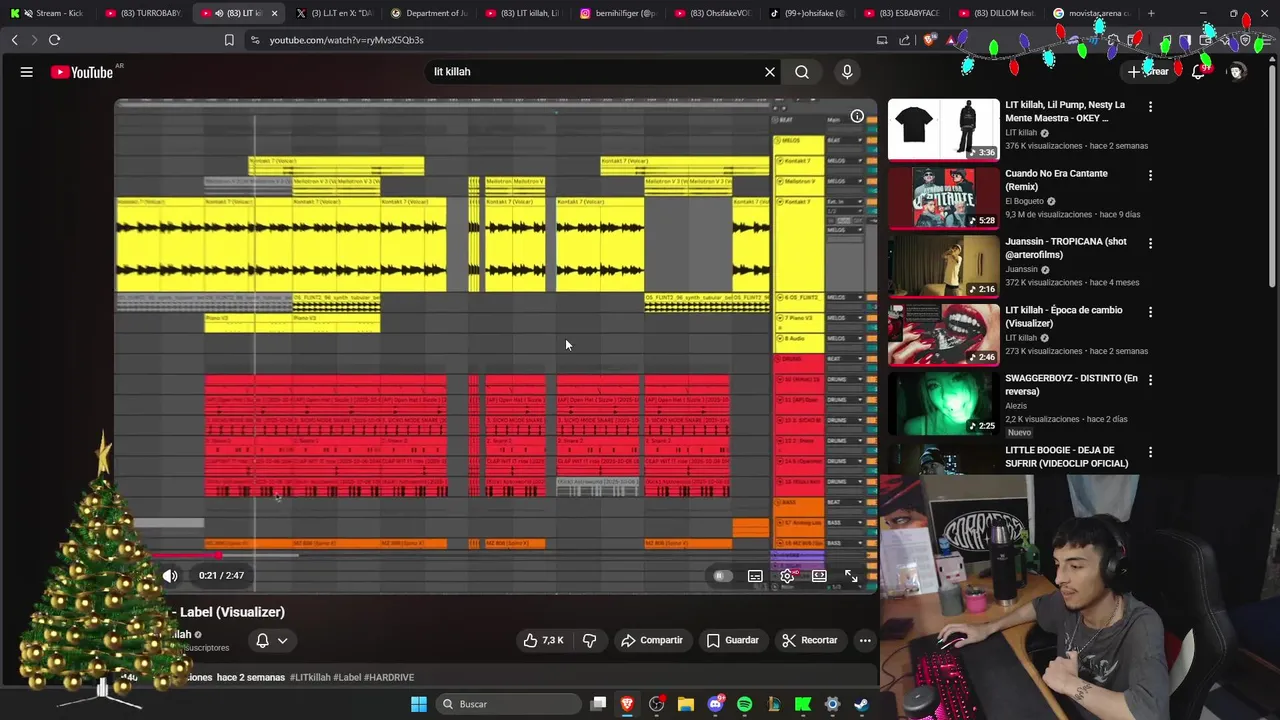The width and height of the screenshot is (1280, 720).
Task: Open channel notification bell dropdown
Action: coord(271,640)
